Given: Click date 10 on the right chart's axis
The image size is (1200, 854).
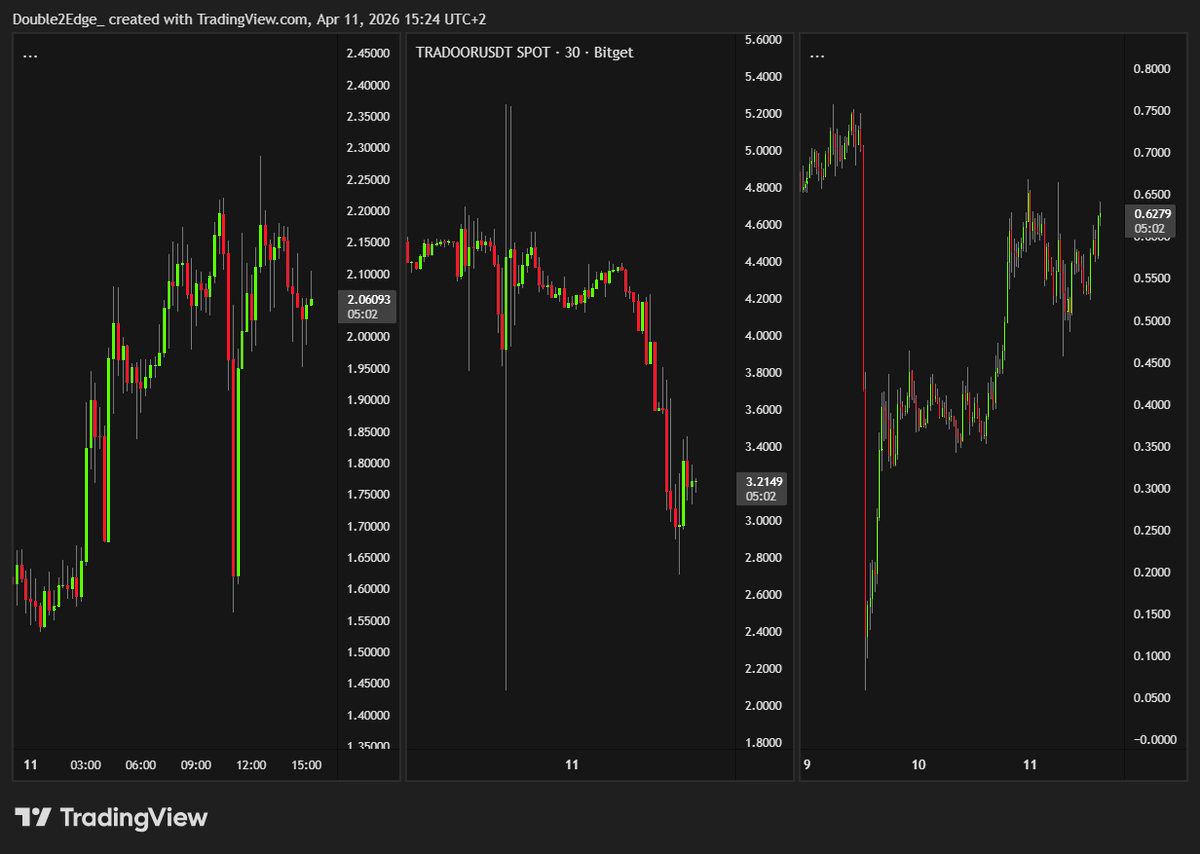Looking at the screenshot, I should [918, 765].
